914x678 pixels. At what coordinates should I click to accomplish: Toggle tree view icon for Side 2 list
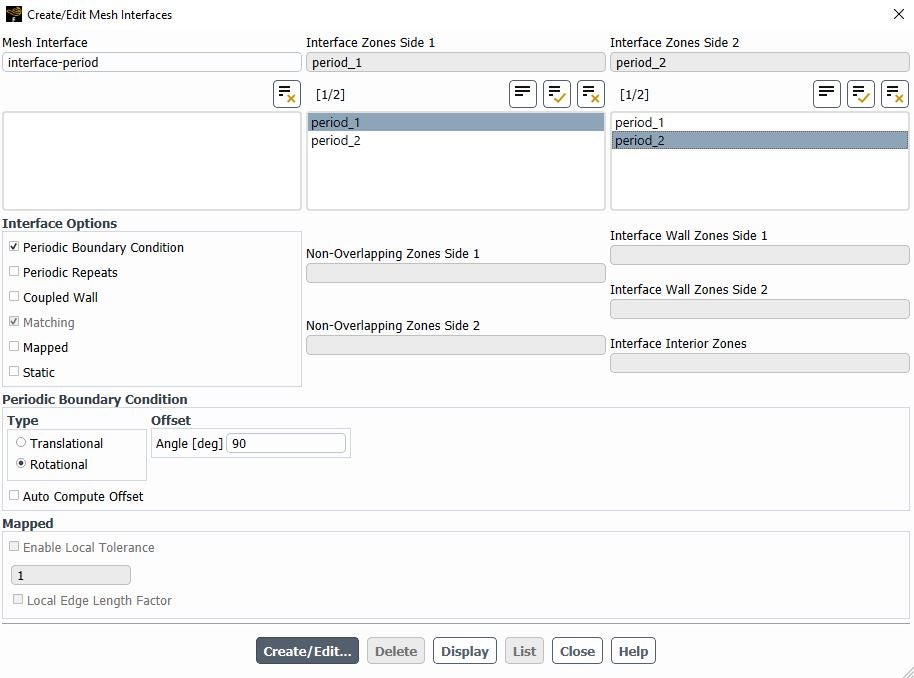tap(827, 94)
